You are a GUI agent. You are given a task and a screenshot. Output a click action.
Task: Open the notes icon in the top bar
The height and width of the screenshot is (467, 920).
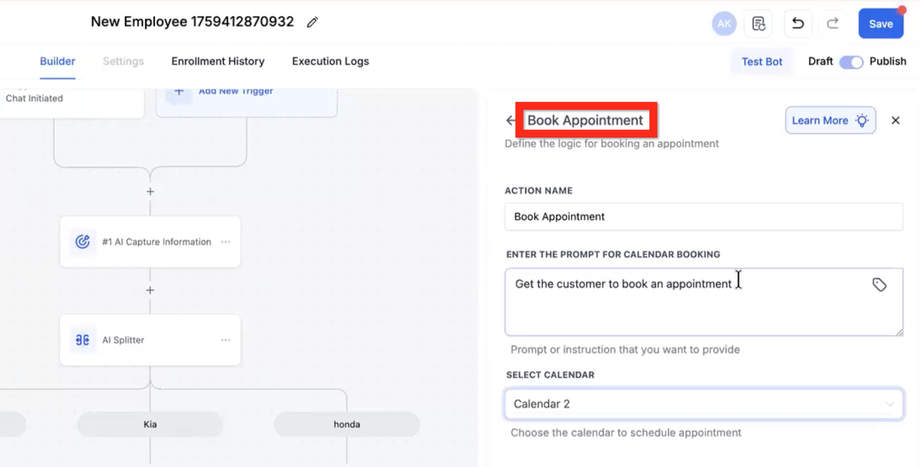point(759,24)
